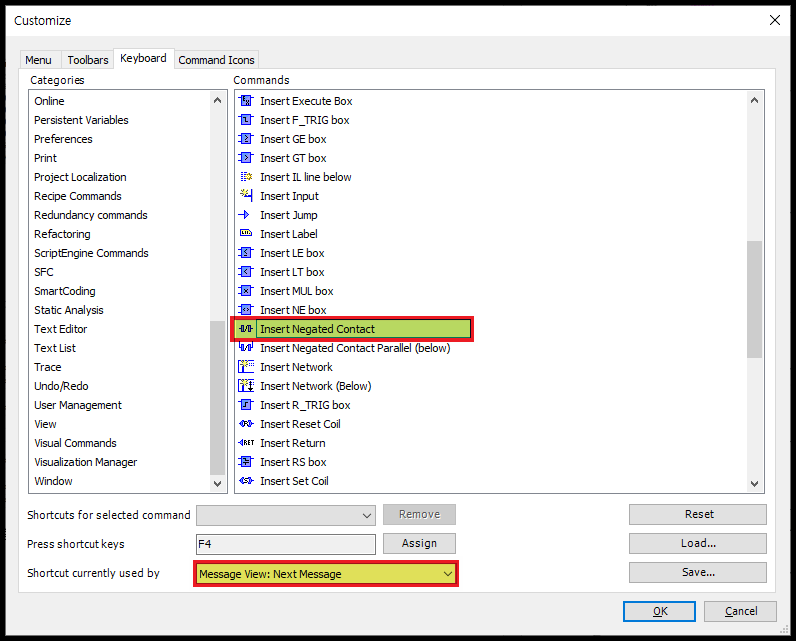Screen dimensions: 796x641
Task: Click the Press shortcut keys field
Action: (x=286, y=544)
